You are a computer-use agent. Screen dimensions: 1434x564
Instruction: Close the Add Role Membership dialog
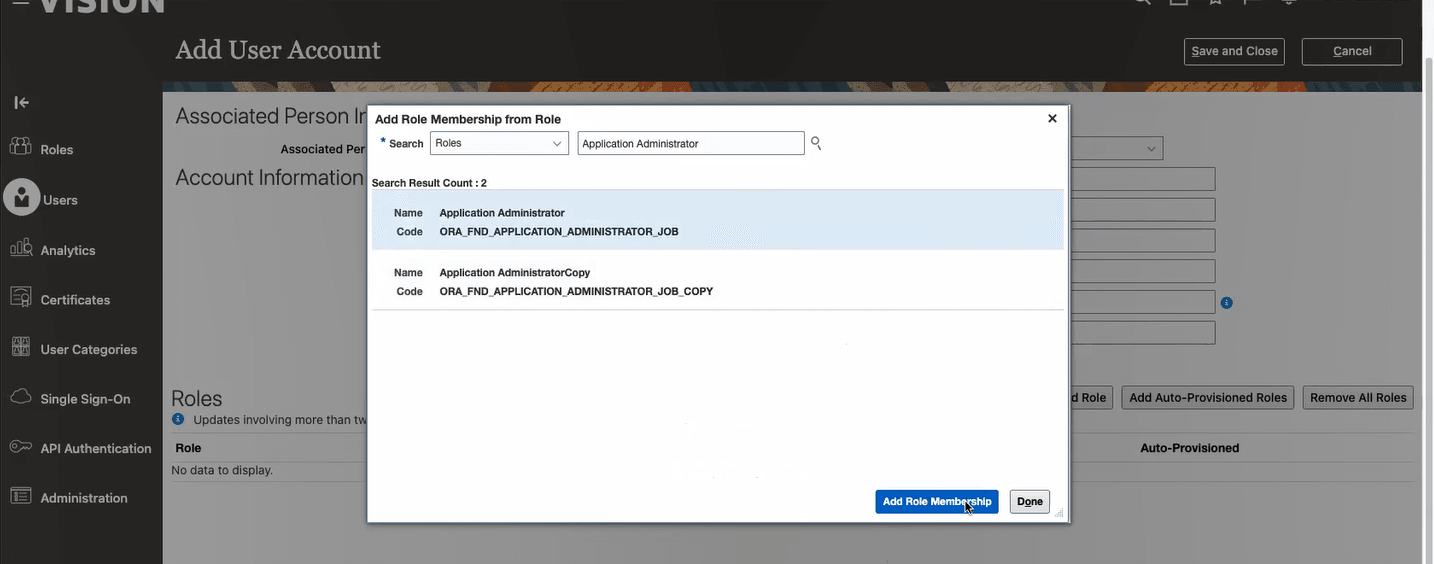[x=1052, y=118]
